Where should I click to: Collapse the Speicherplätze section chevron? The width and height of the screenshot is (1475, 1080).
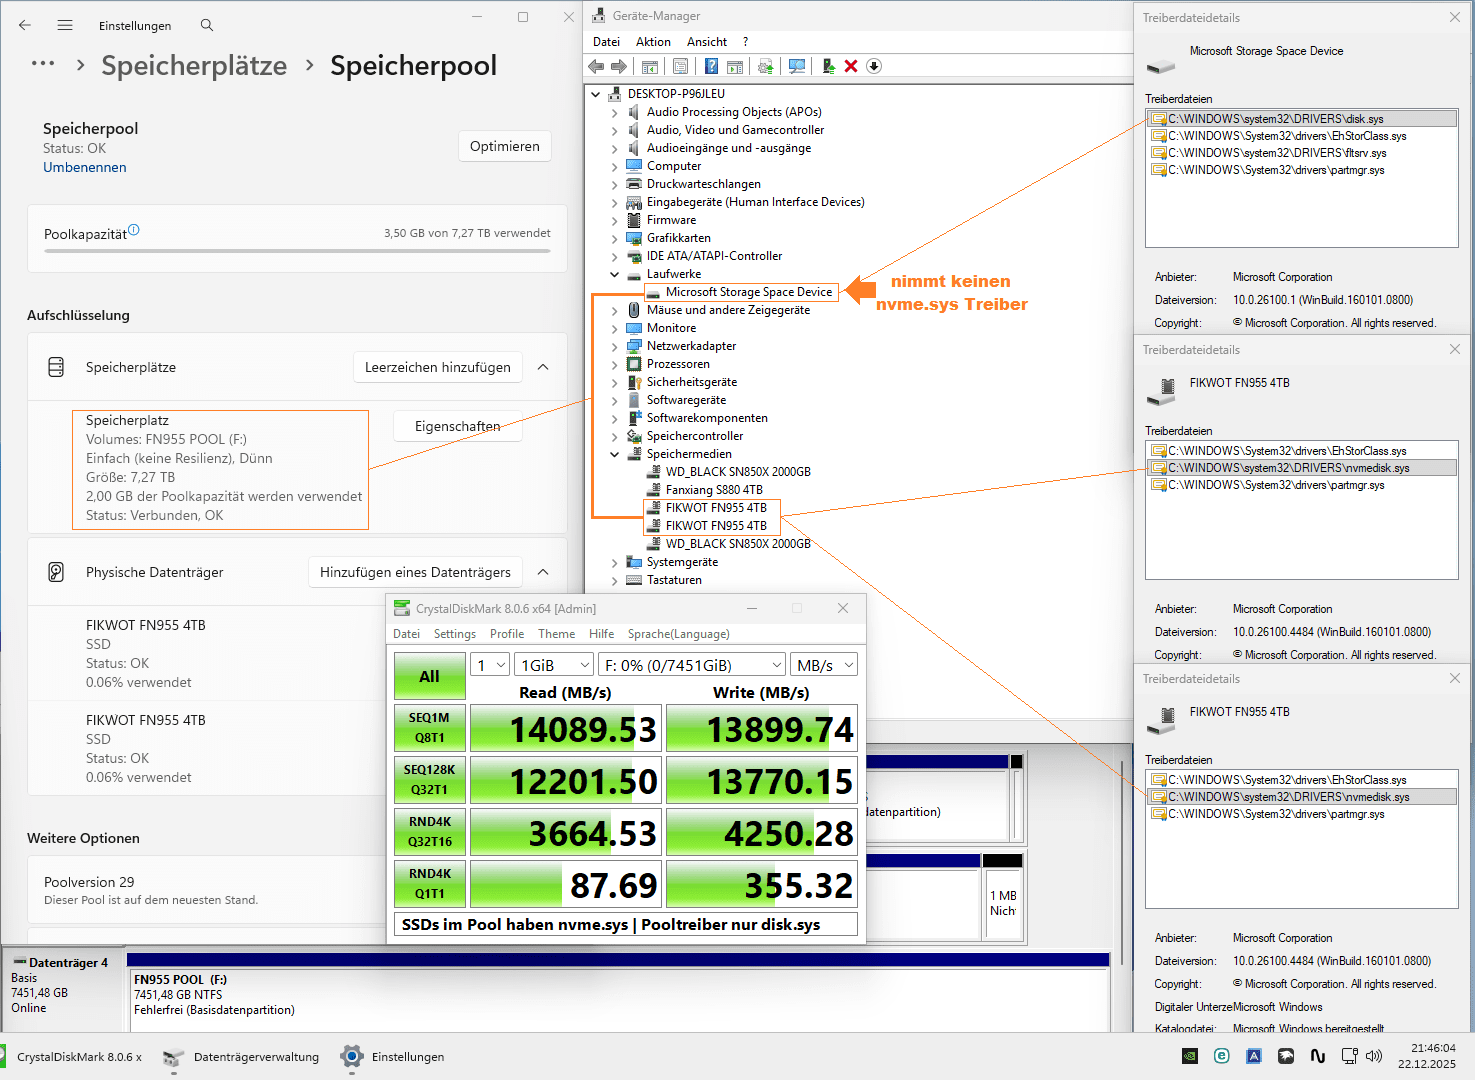(543, 367)
